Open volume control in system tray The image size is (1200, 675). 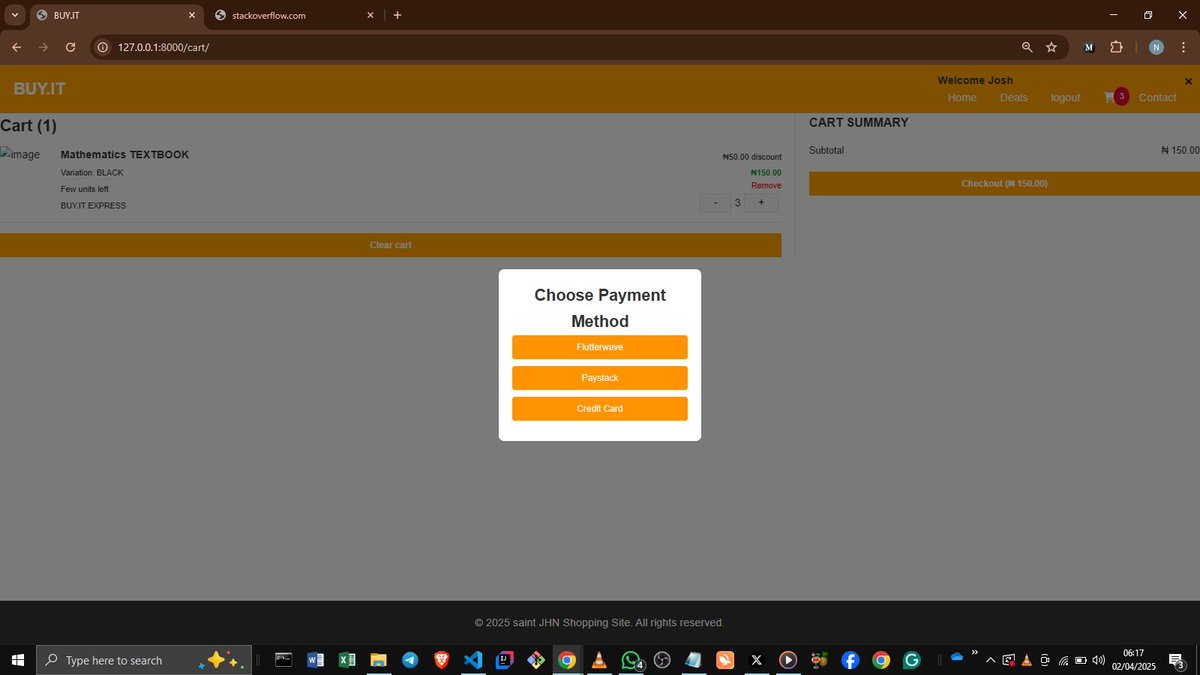[x=1099, y=660]
